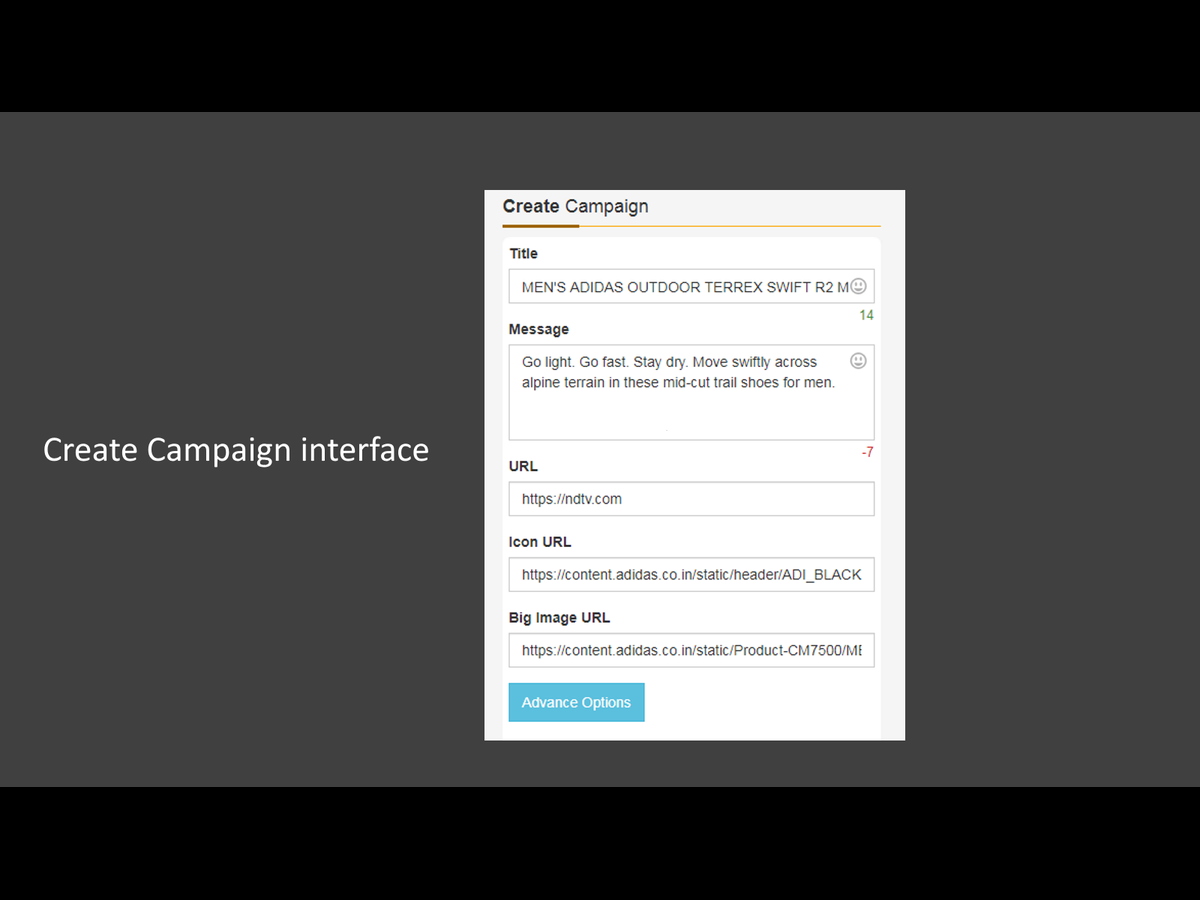Click the message character counter -7
Viewport: 1200px width, 900px height.
pos(867,452)
